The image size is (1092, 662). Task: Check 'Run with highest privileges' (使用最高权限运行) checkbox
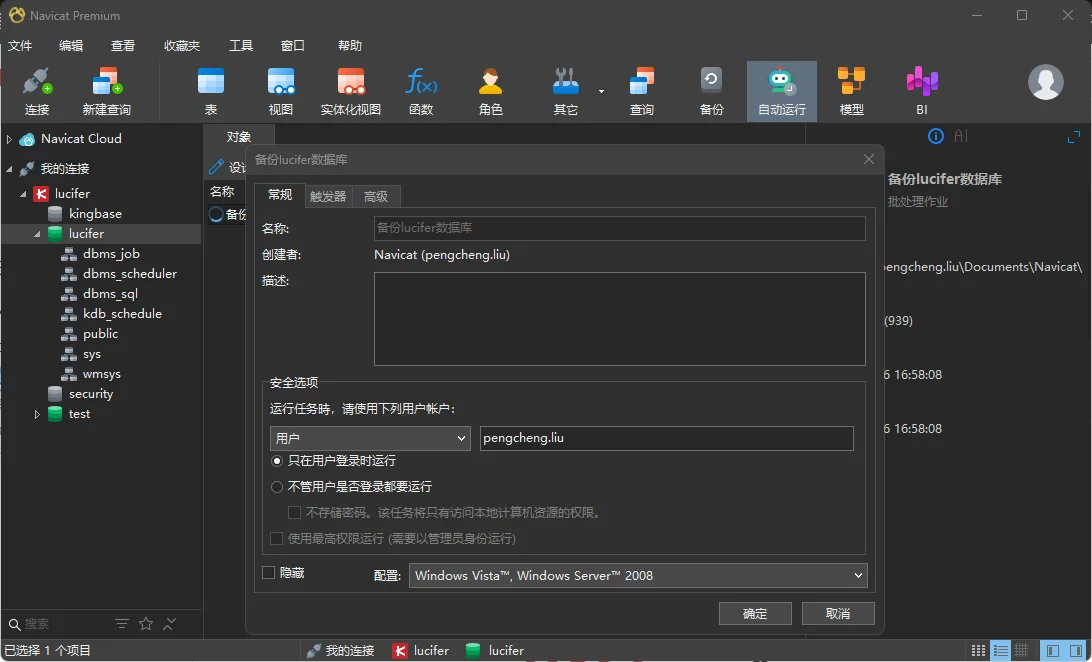coord(276,538)
